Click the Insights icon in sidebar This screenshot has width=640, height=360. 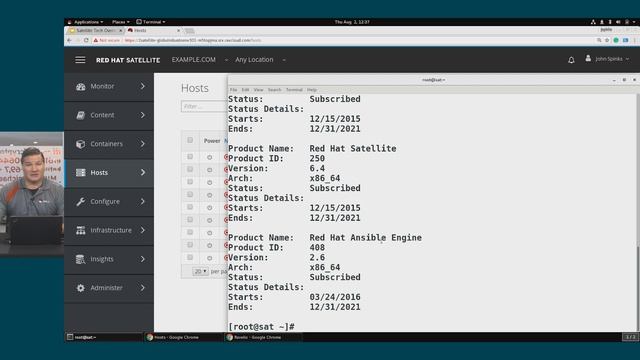point(81,259)
